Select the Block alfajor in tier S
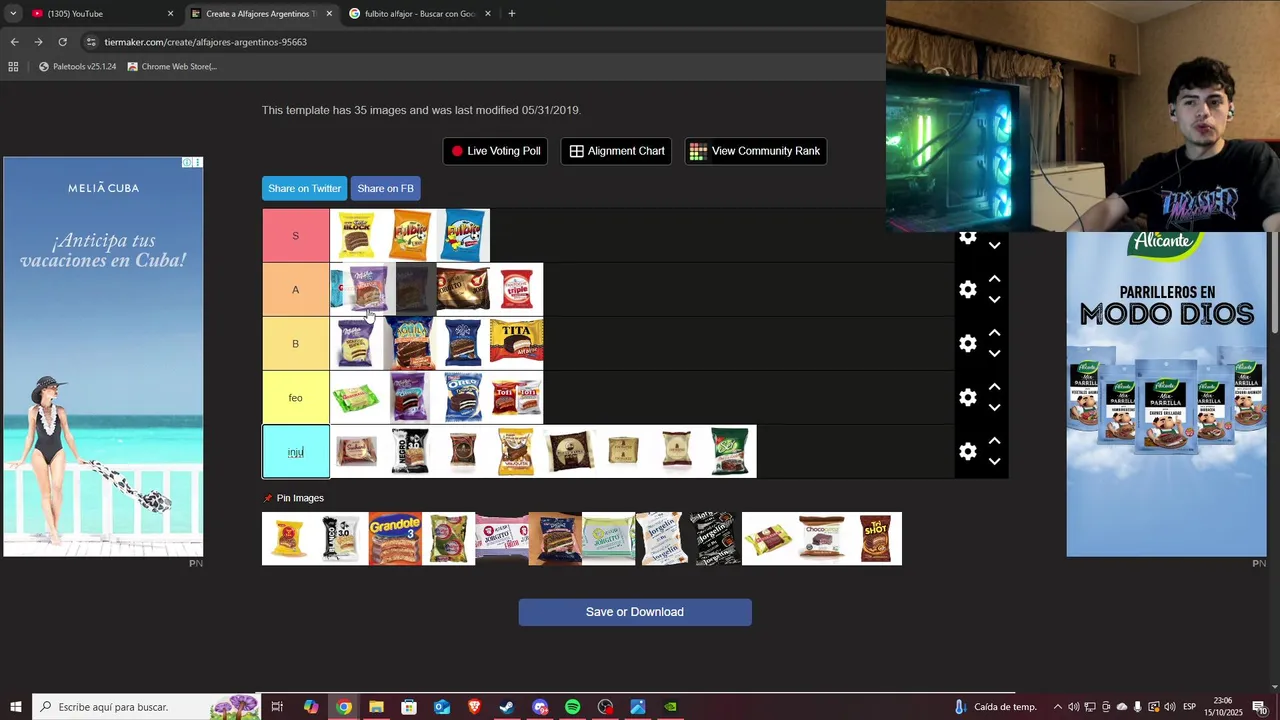The width and height of the screenshot is (1280, 720). (357, 235)
